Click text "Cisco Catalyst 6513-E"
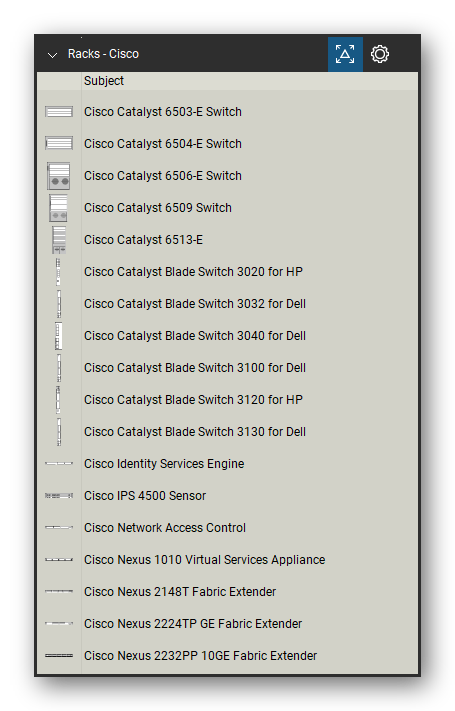This screenshot has height=711, width=455. click(143, 240)
